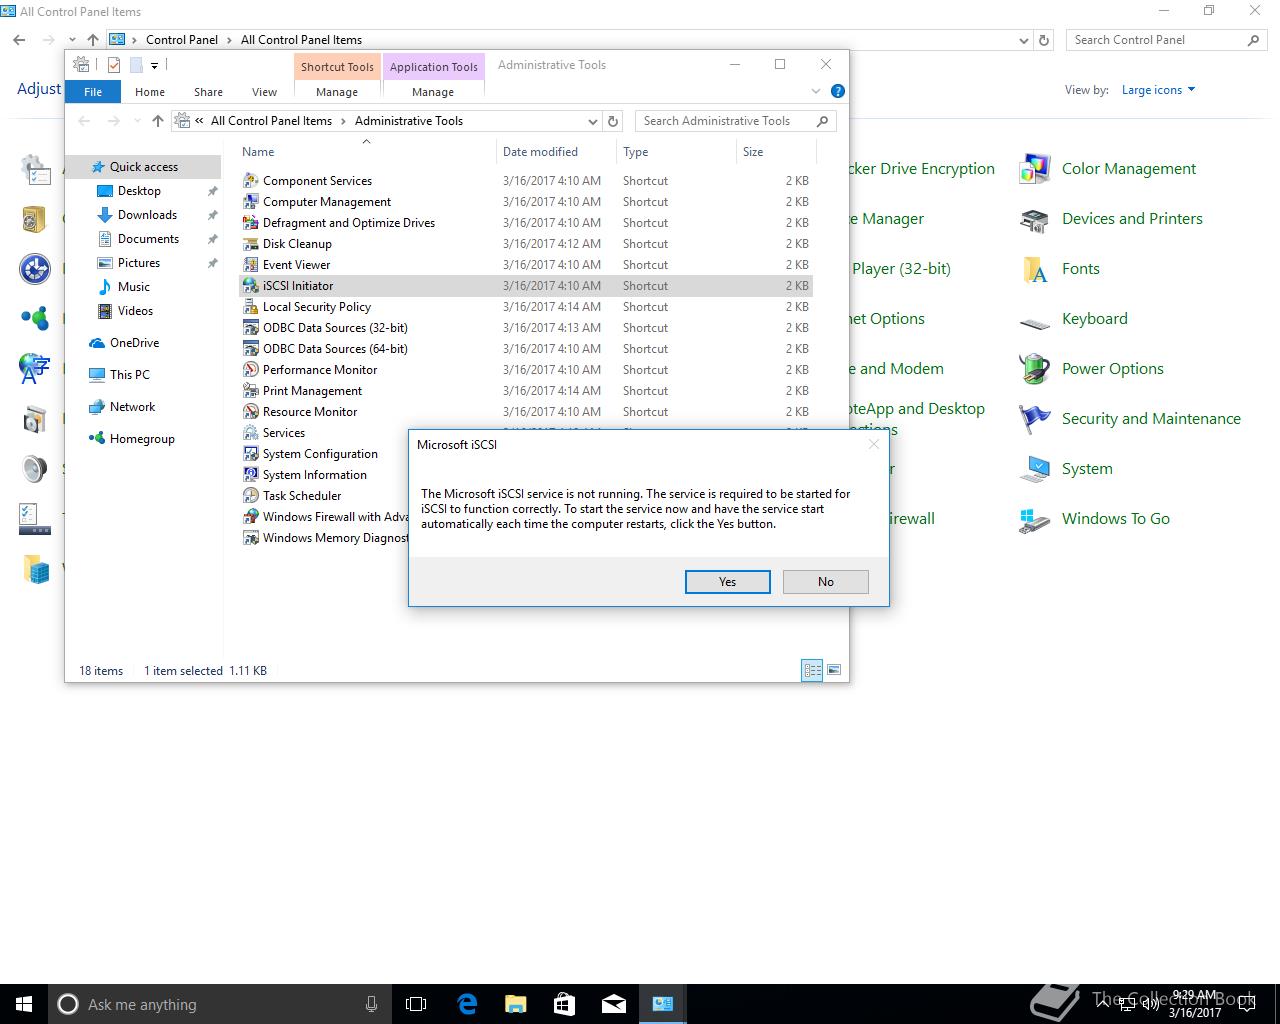Open Color Management in Control Panel
This screenshot has width=1280, height=1024.
point(1128,169)
